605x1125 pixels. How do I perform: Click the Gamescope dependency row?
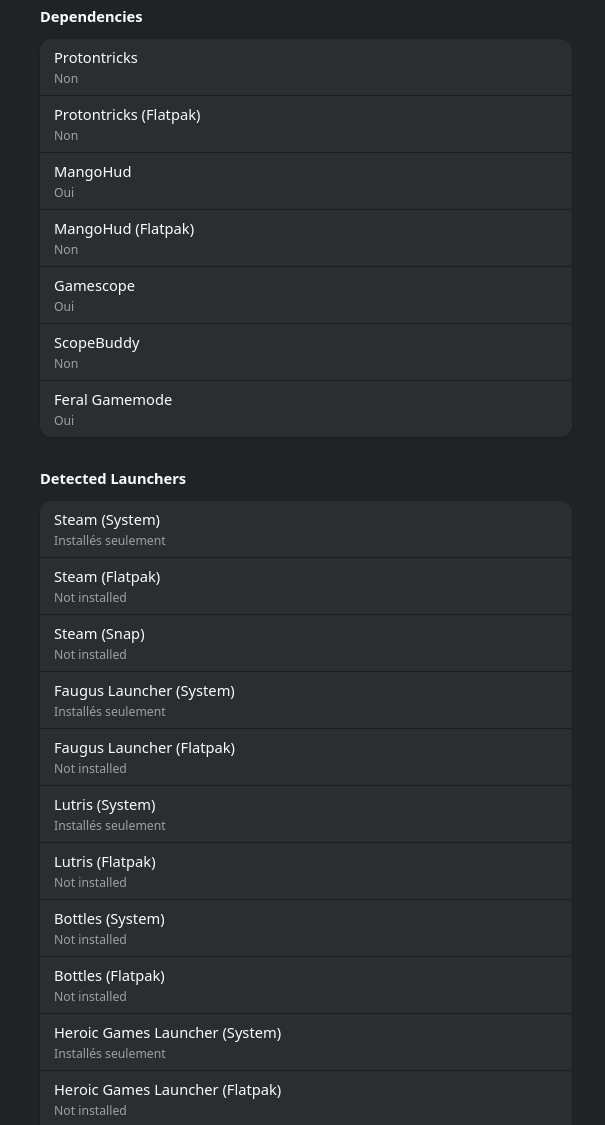tap(306, 296)
